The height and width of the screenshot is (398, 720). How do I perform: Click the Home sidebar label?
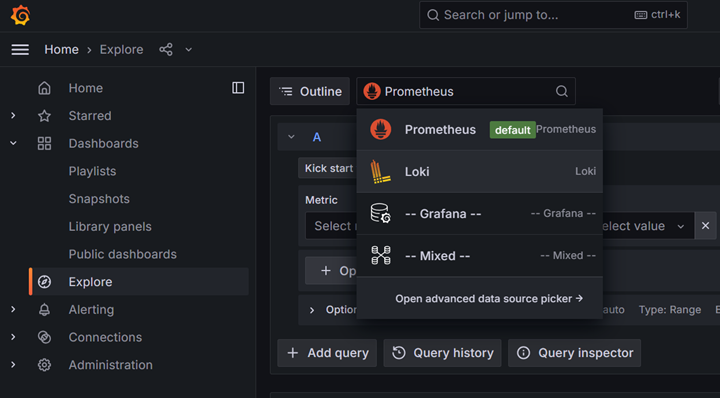tap(86, 88)
